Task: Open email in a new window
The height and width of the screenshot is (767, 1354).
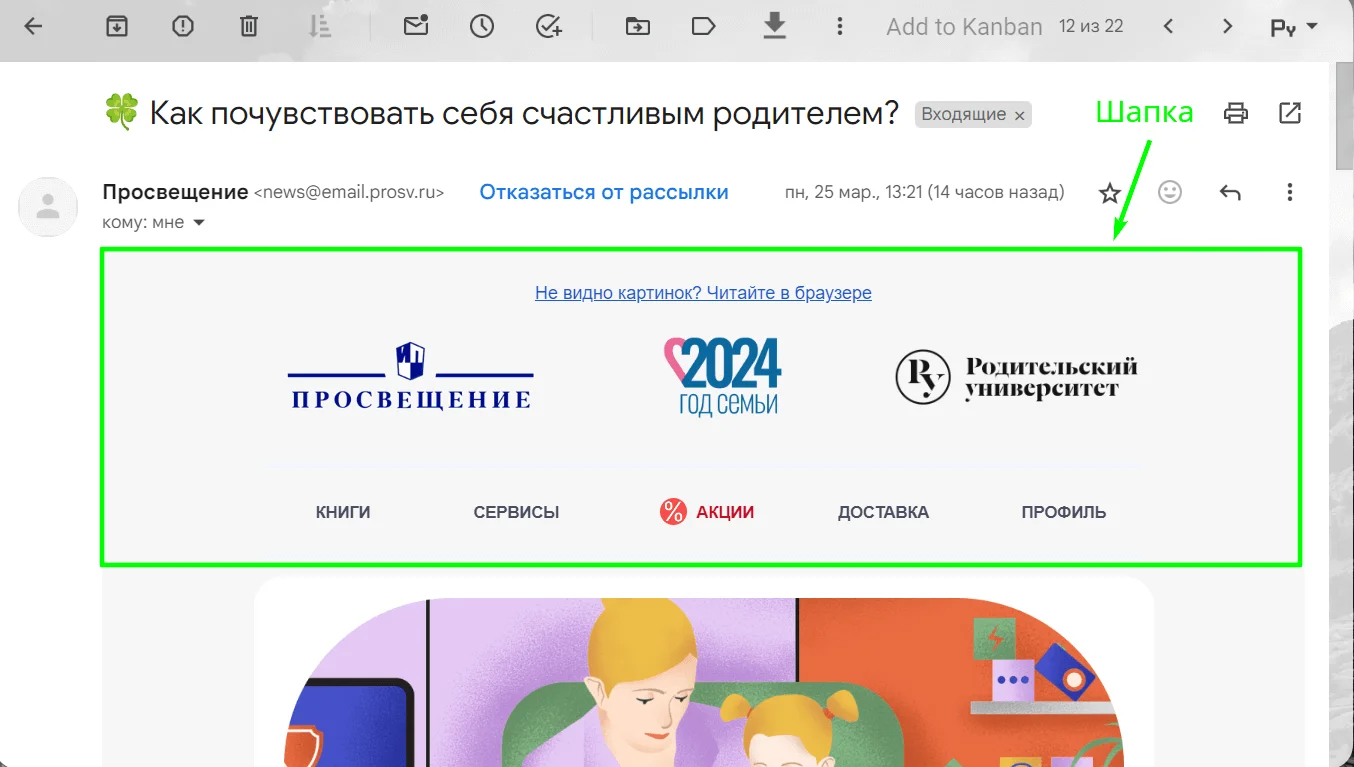Action: coord(1290,113)
